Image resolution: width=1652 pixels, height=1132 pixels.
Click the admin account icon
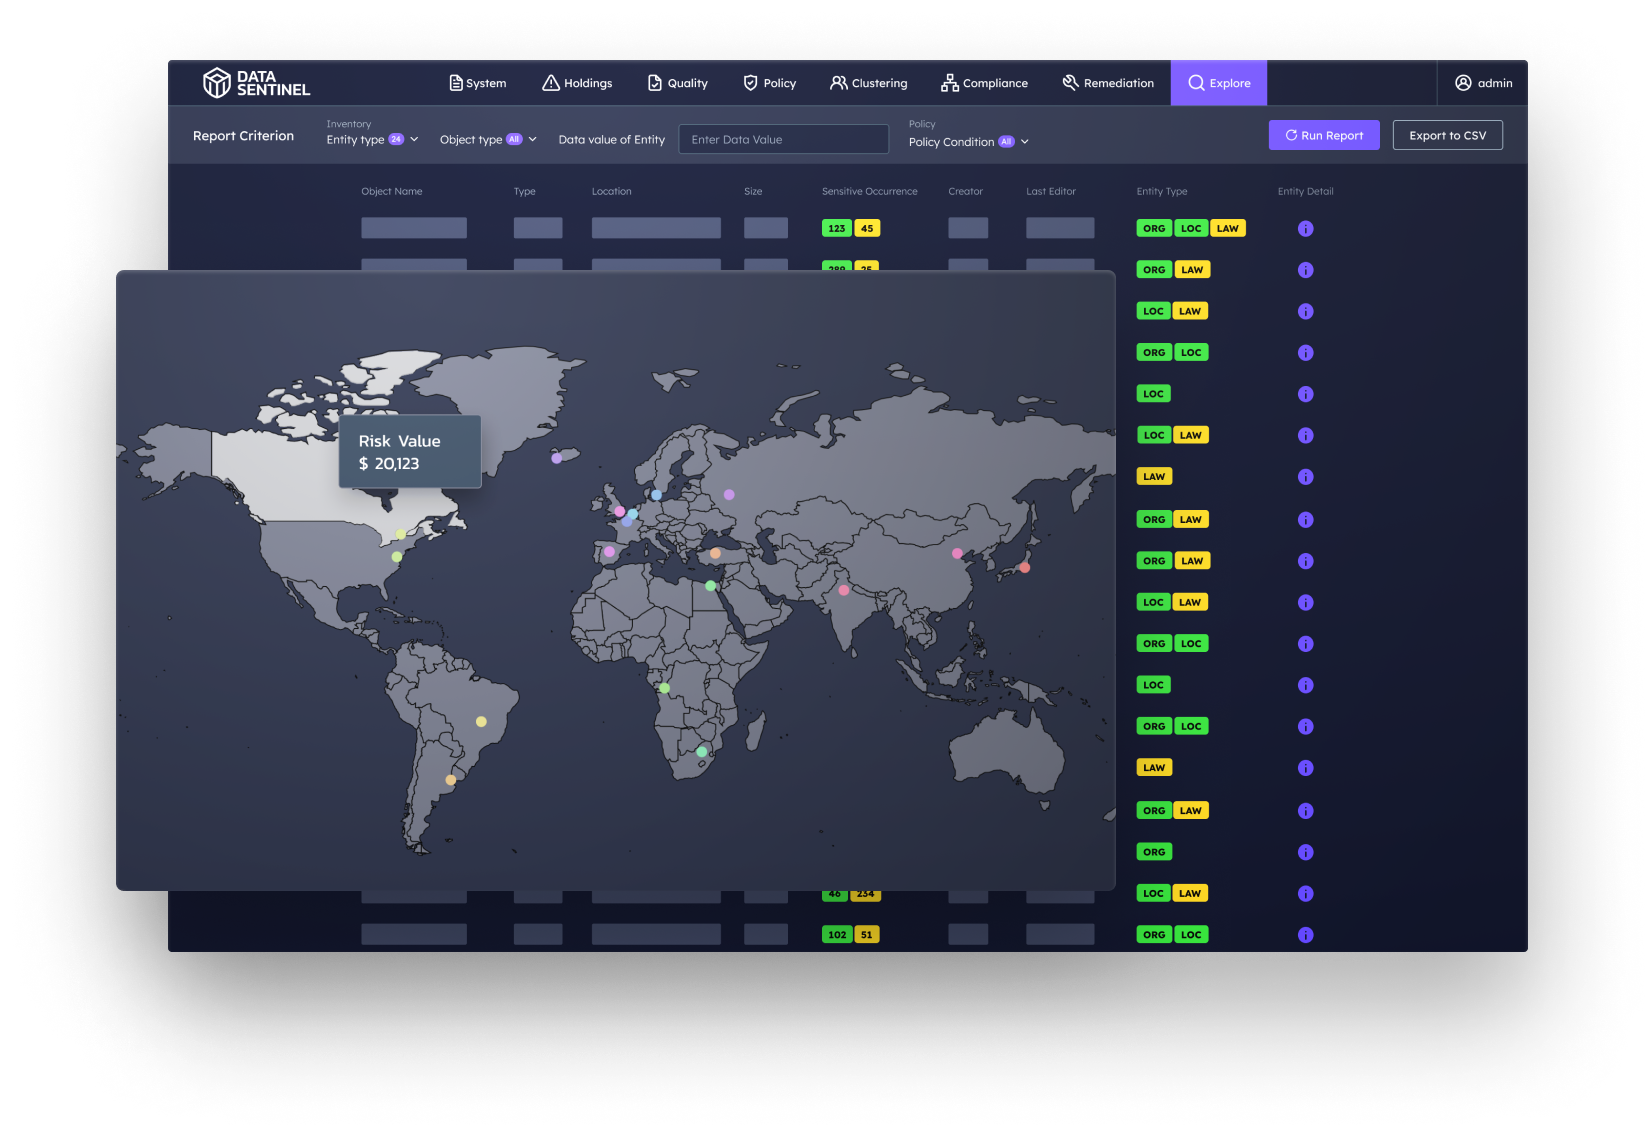click(1462, 83)
